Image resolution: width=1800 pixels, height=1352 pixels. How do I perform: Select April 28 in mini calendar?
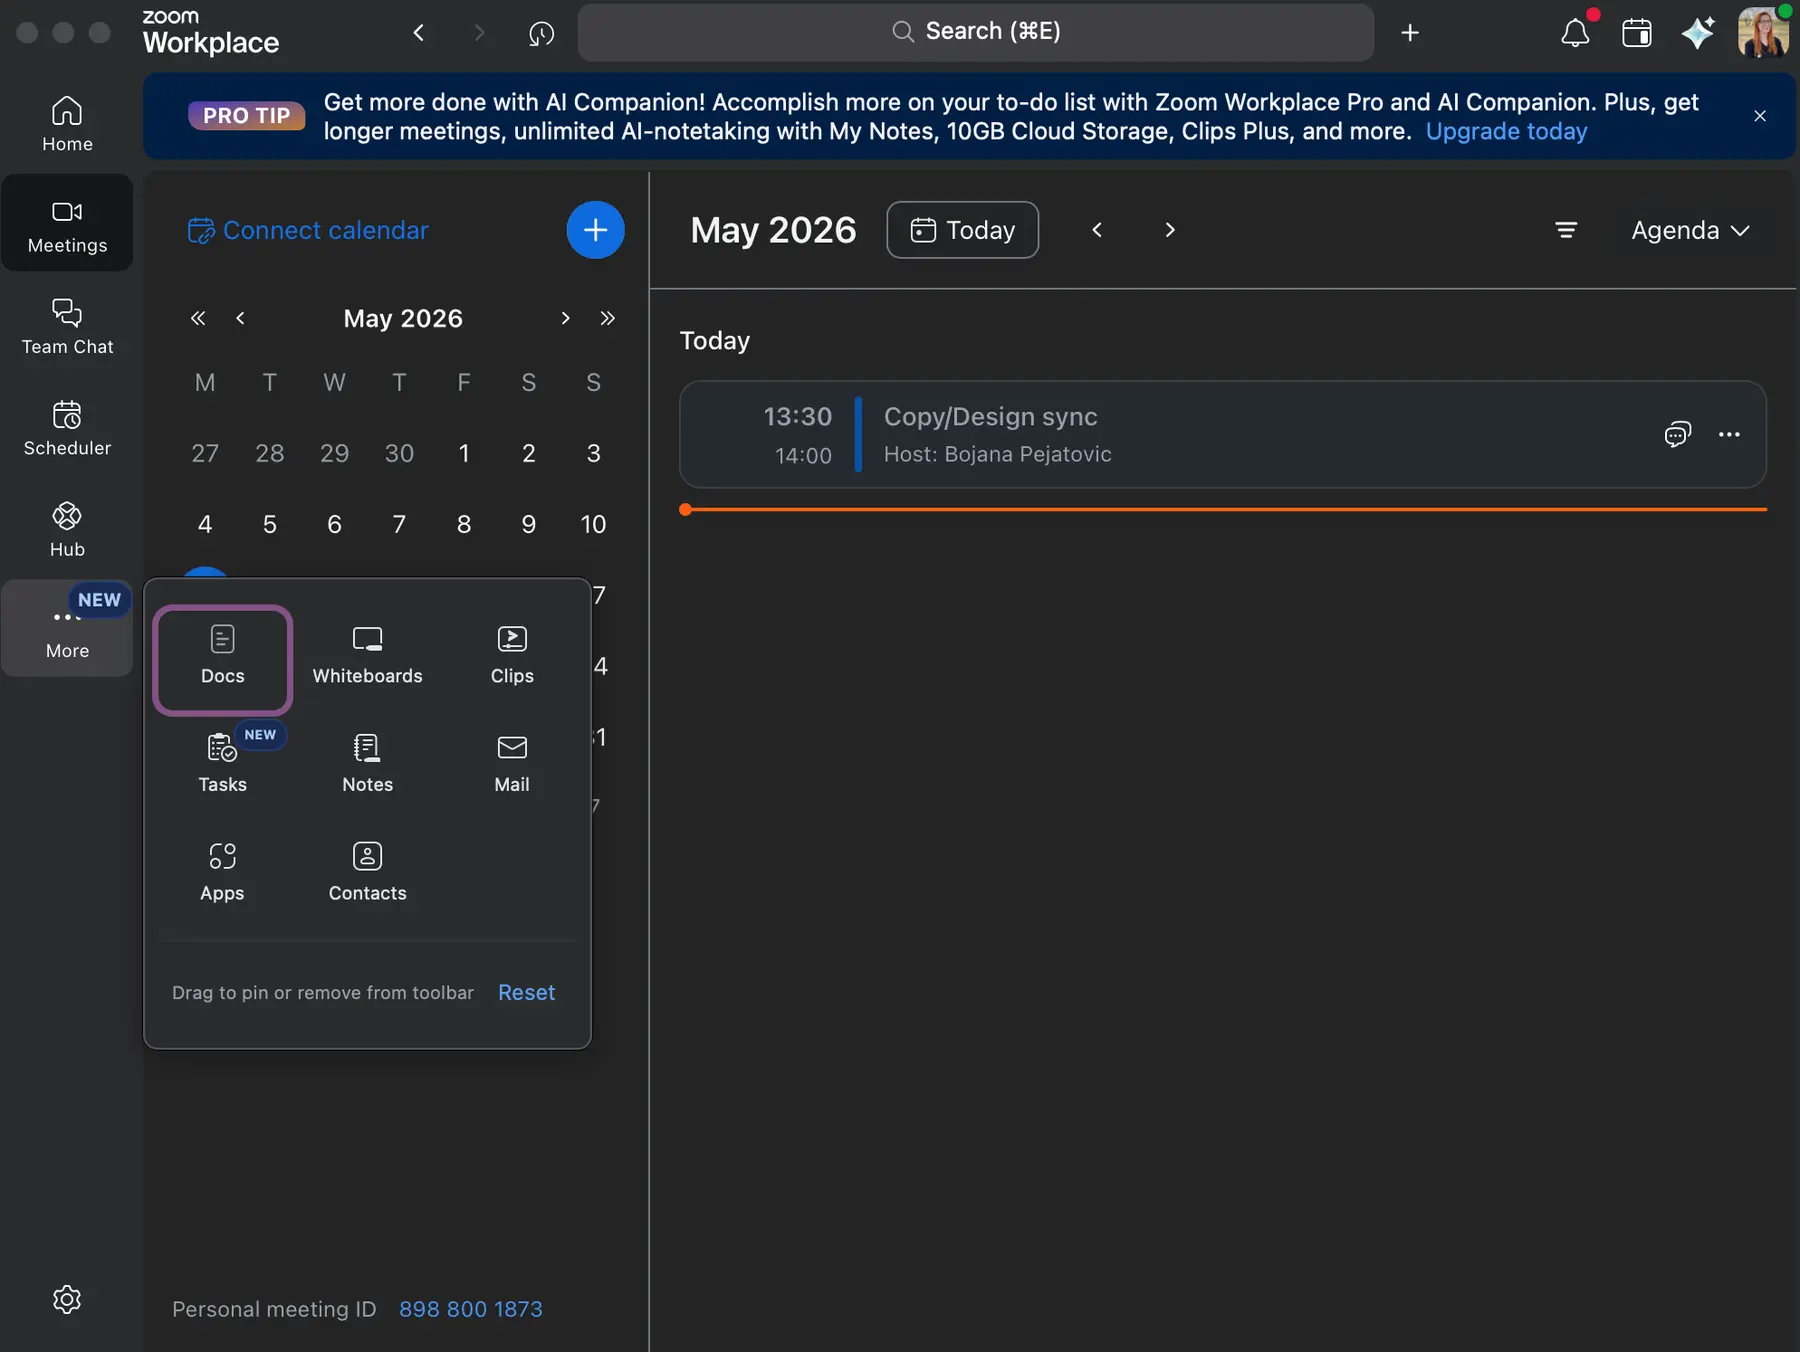pyautogui.click(x=269, y=453)
